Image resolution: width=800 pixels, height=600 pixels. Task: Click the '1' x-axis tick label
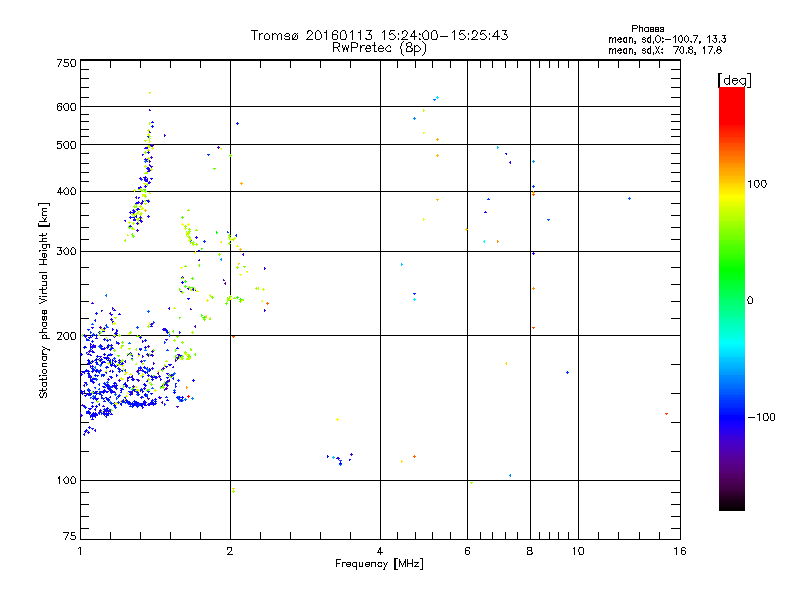pos(80,551)
